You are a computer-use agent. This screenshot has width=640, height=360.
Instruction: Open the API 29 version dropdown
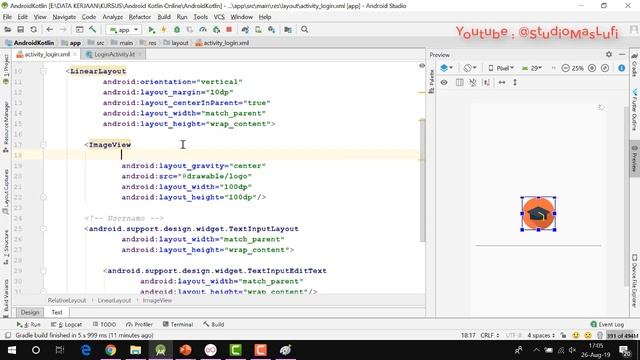pyautogui.click(x=532, y=68)
